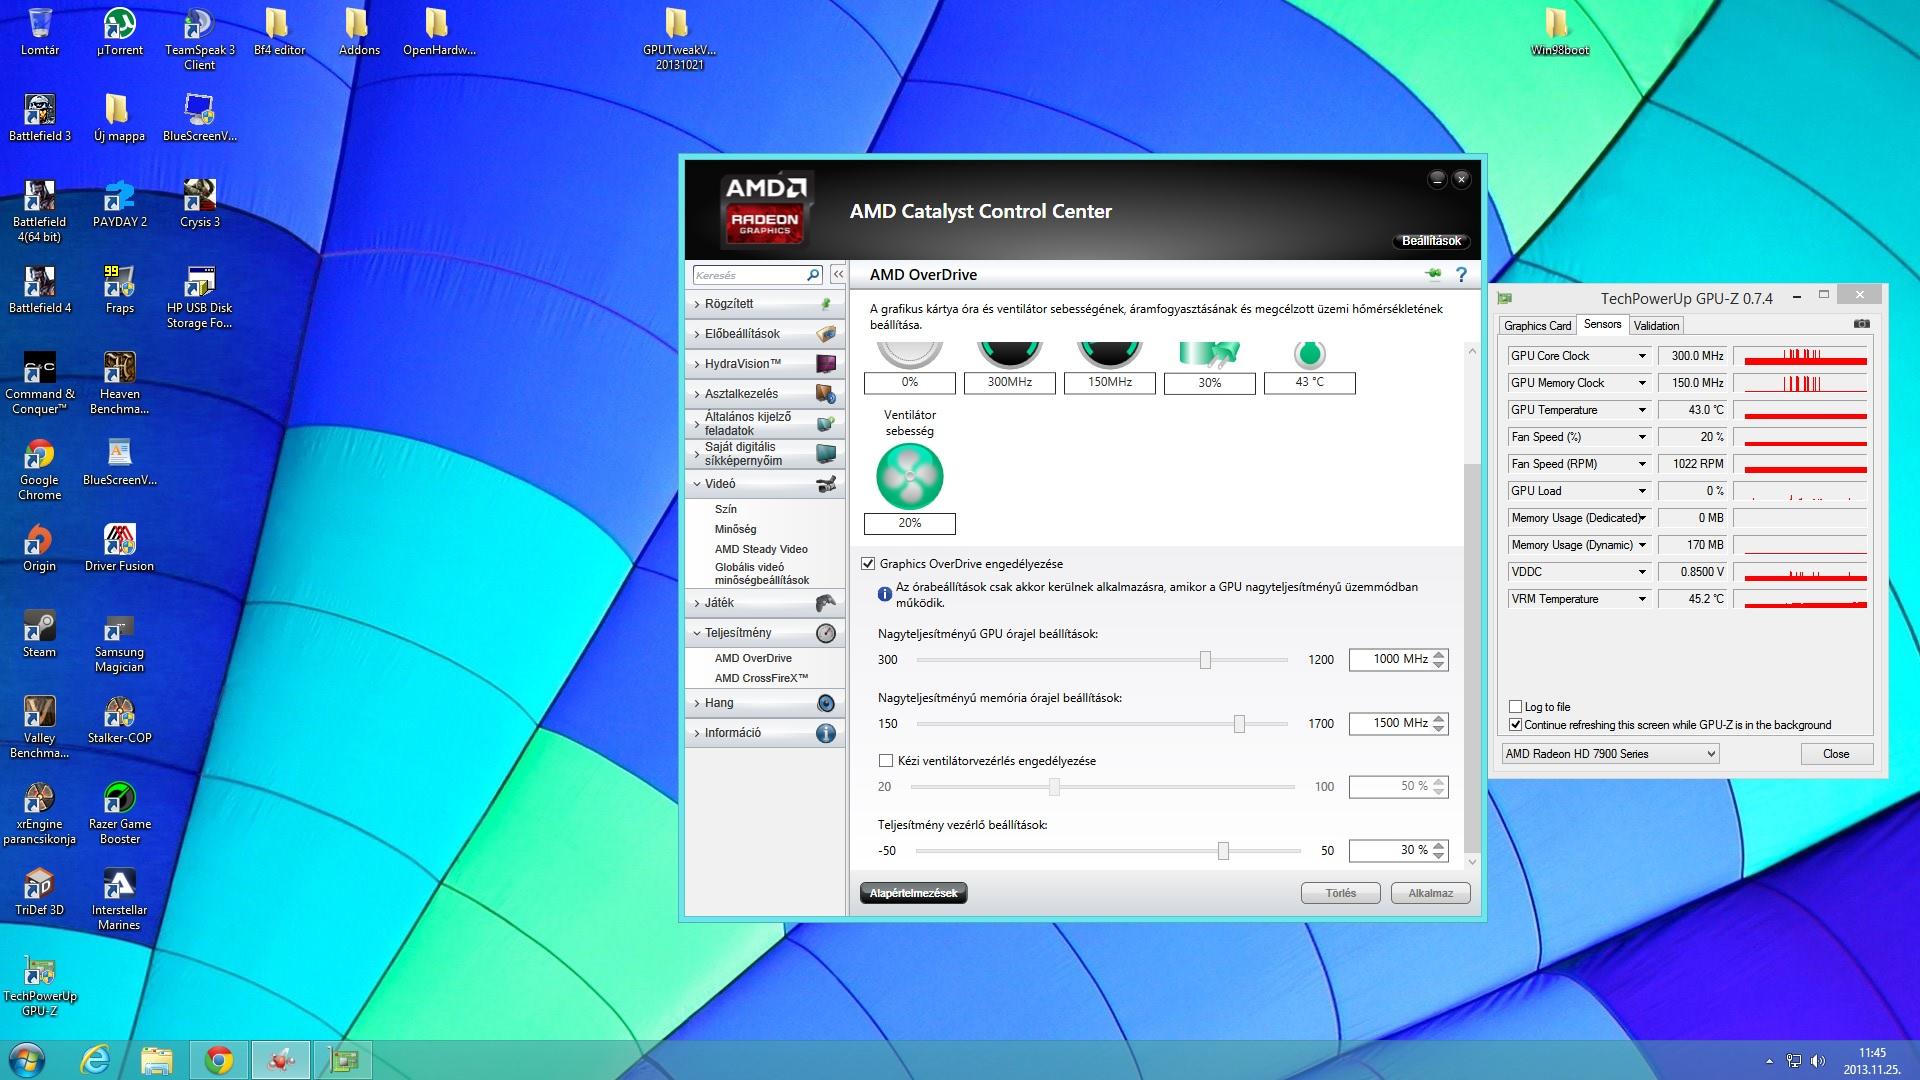This screenshot has height=1080, width=1920.
Task: Open the TeamSpeak 3 Client desktop icon
Action: point(199,38)
